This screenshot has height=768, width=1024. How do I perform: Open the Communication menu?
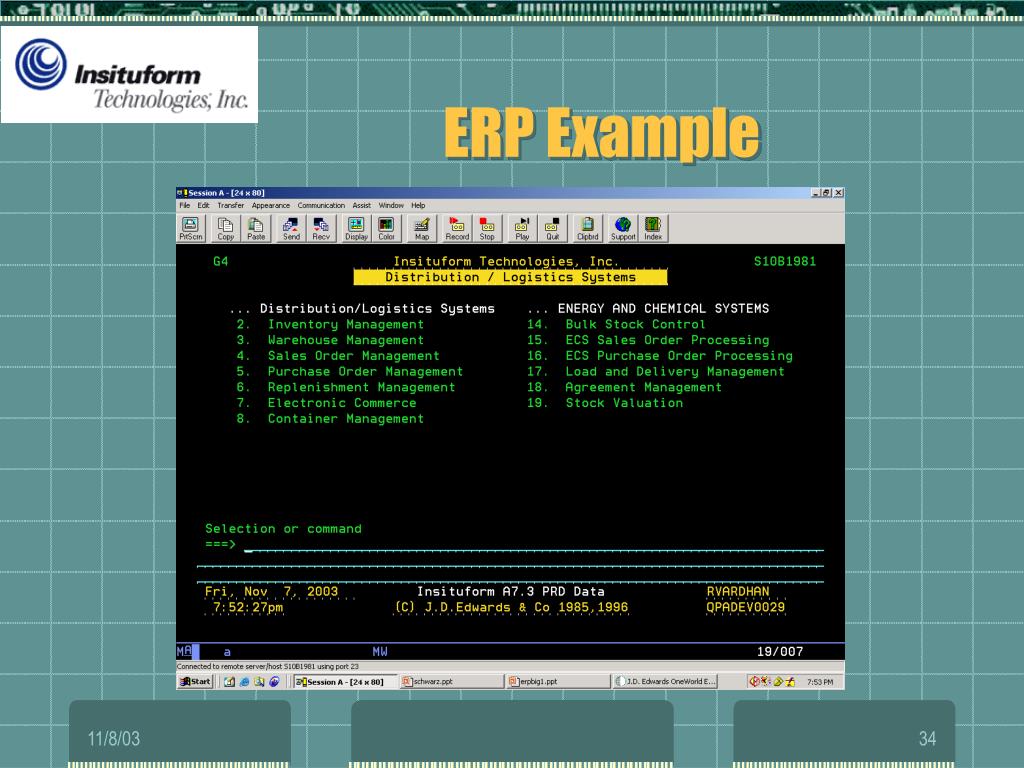[x=321, y=205]
